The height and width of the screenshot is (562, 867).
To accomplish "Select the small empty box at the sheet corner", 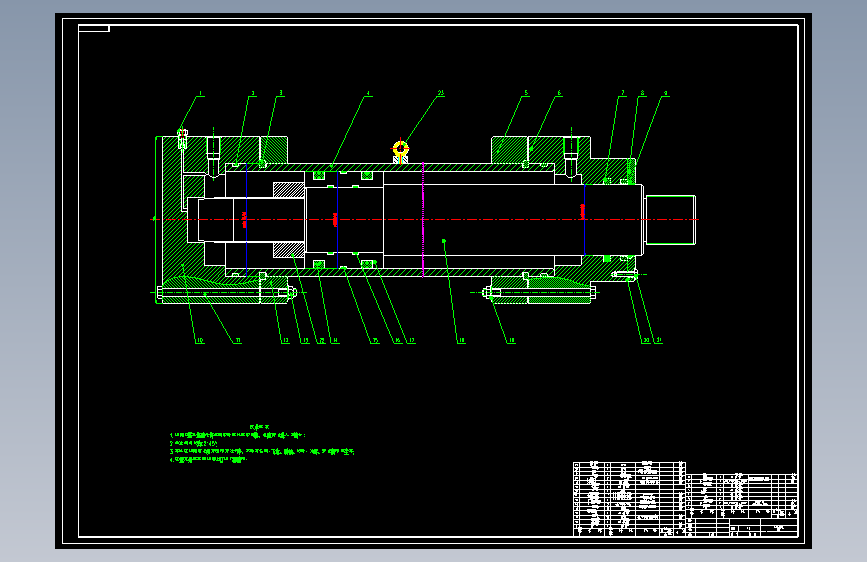I will click(x=94, y=28).
